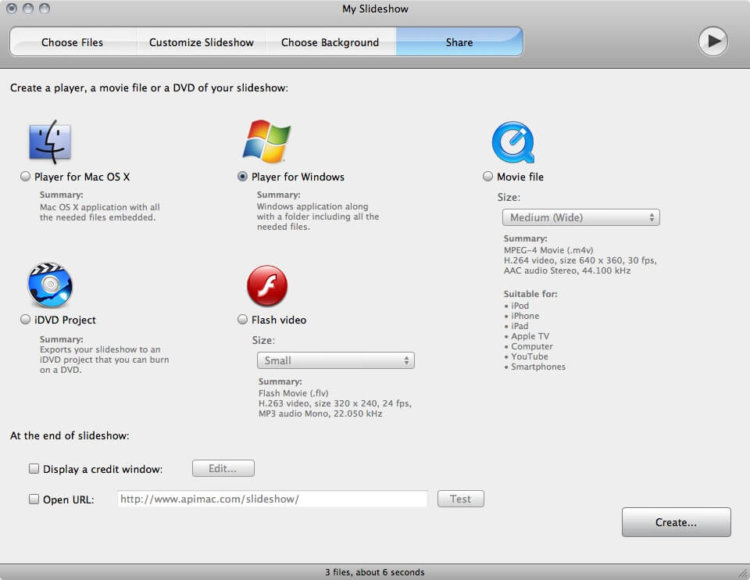Screen dimensions: 750x580
Task: Enable Open URL checkbox
Action: (33, 499)
